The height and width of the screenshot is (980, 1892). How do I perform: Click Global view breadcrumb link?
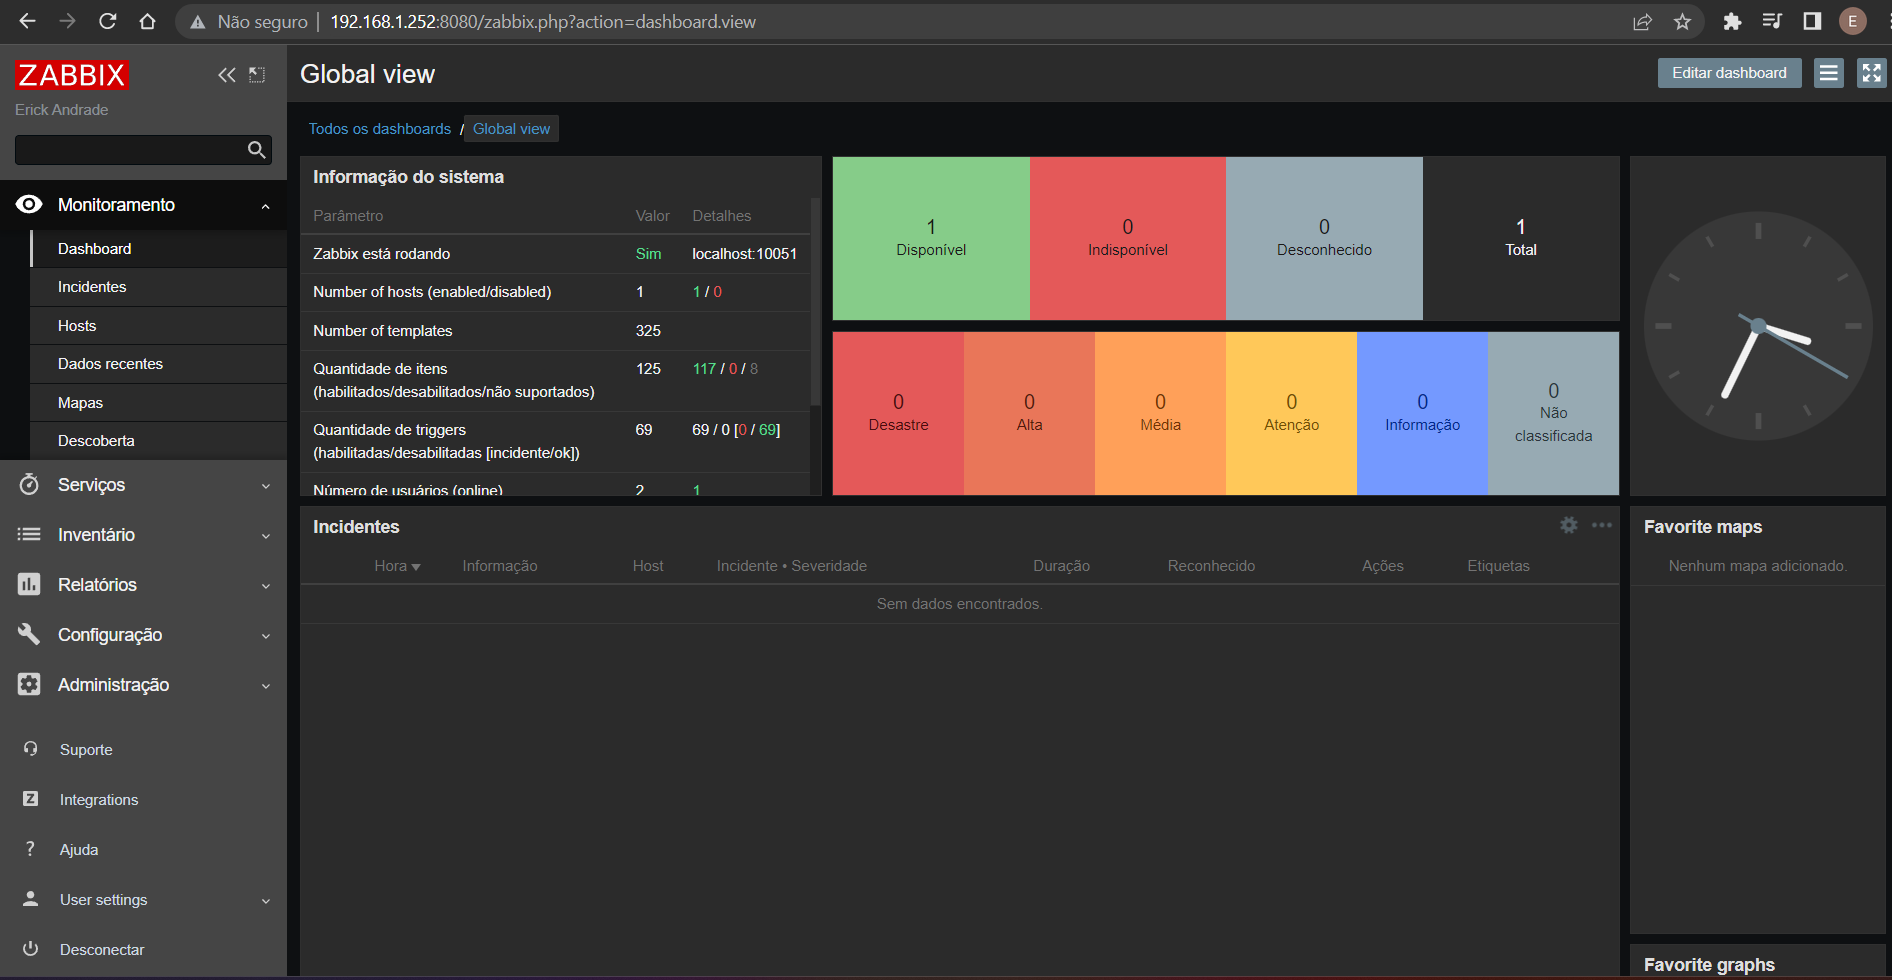point(511,129)
